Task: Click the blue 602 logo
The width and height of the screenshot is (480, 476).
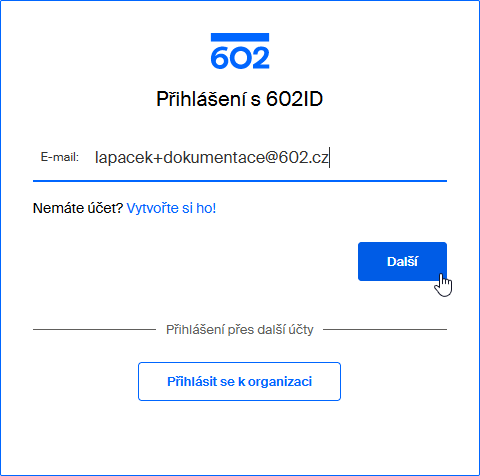Action: click(x=240, y=51)
